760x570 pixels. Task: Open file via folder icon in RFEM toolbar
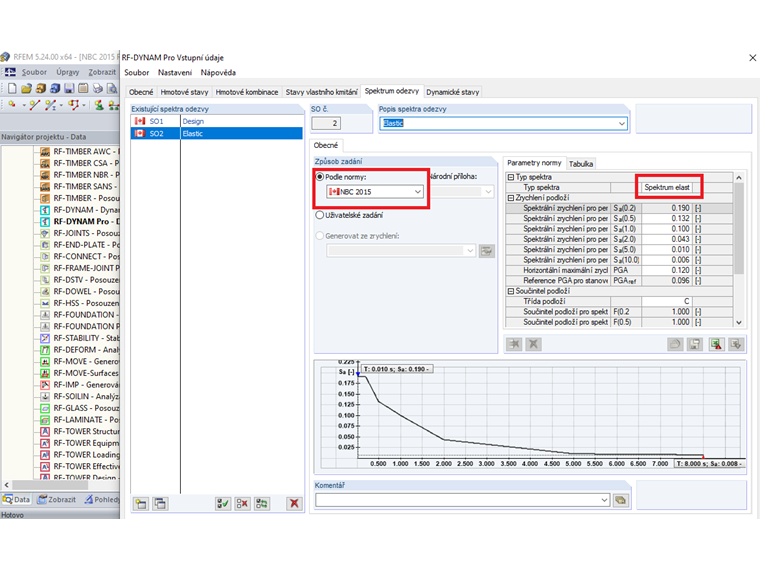click(26, 88)
